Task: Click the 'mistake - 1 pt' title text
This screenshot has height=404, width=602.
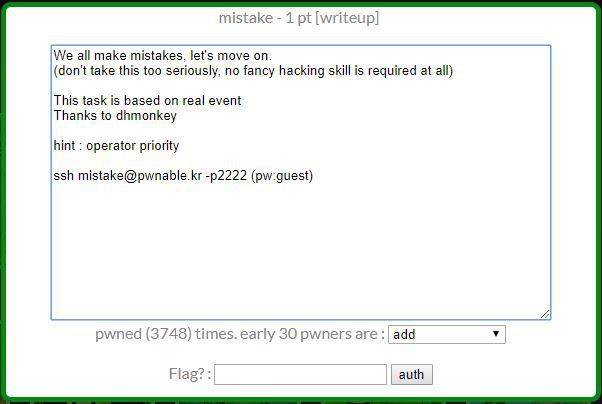Action: tap(265, 18)
